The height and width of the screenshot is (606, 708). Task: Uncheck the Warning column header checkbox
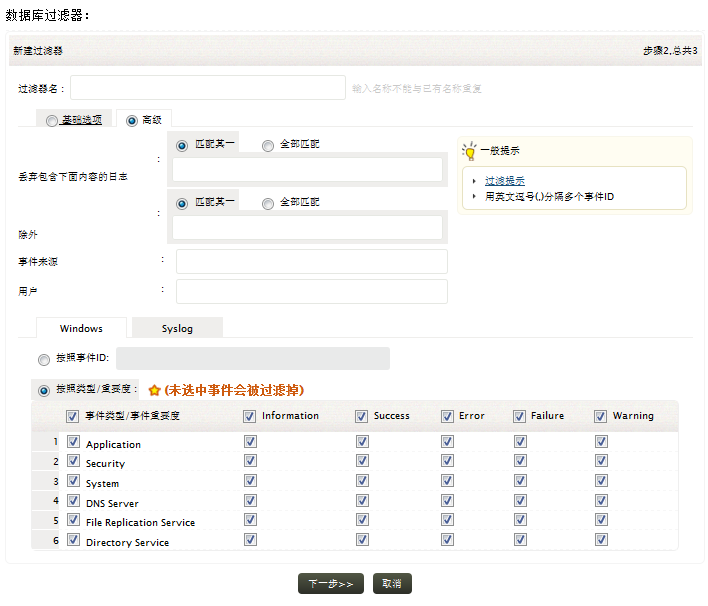pos(601,416)
